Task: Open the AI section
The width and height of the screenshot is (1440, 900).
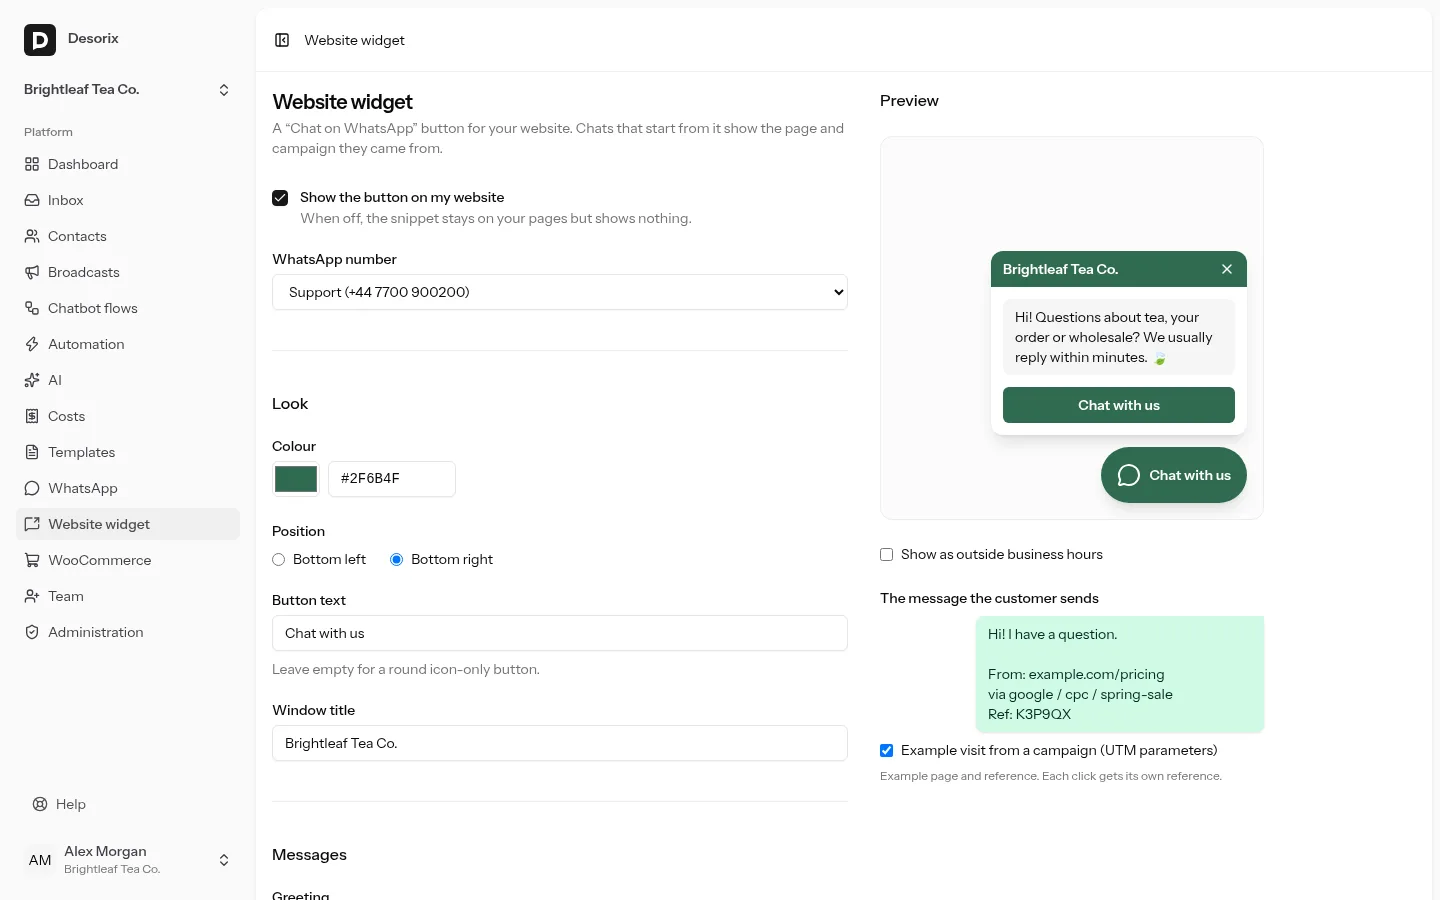Action: click(x=128, y=380)
